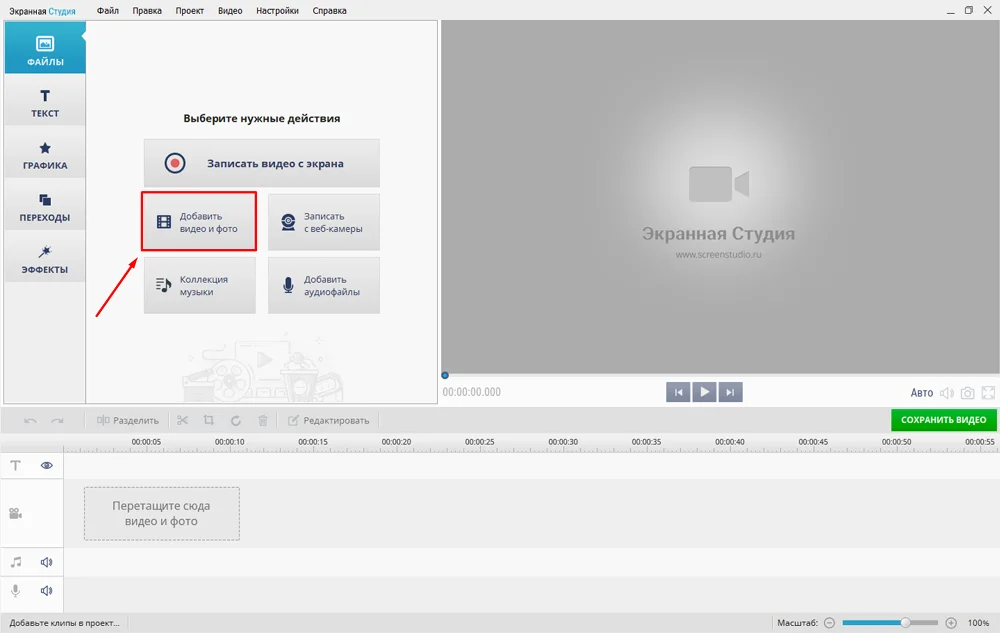Open Коллекция музыки
This screenshot has width=1000, height=633.
(x=200, y=286)
